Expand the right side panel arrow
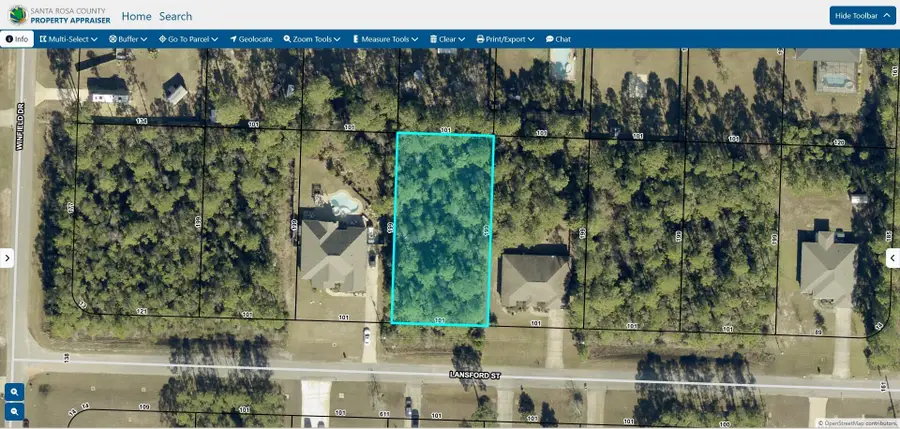 tap(893, 258)
